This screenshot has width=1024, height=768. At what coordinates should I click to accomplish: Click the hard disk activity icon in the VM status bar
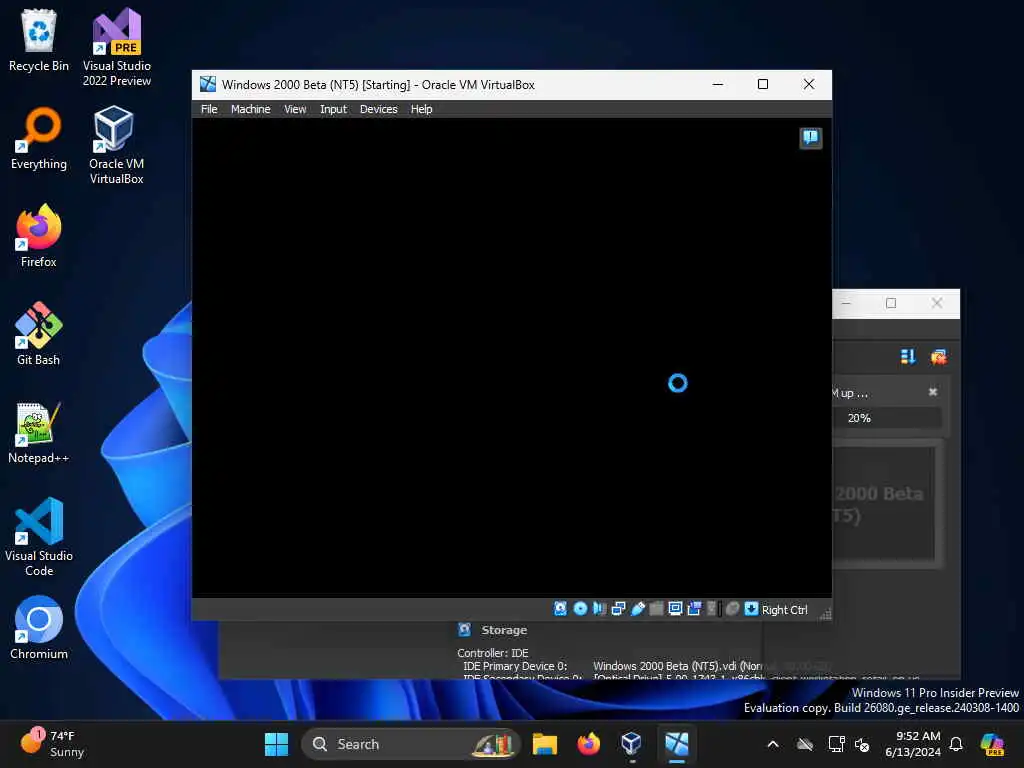click(560, 609)
